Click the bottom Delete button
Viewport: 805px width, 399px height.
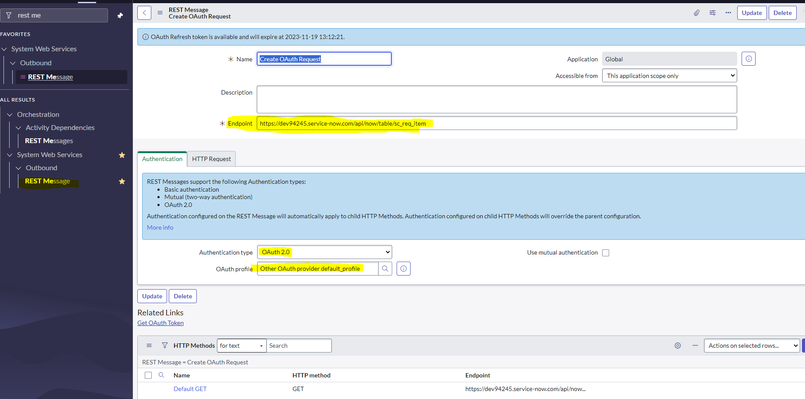(x=183, y=296)
